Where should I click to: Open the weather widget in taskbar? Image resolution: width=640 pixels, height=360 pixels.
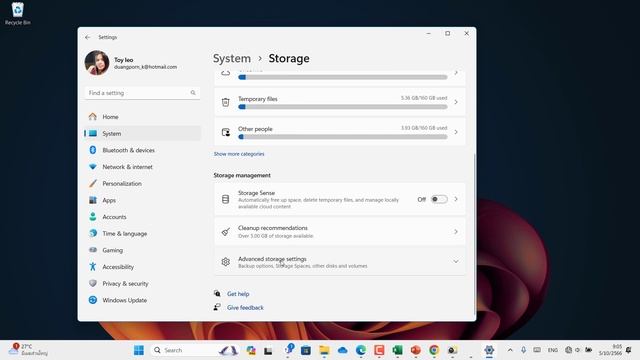[29, 350]
